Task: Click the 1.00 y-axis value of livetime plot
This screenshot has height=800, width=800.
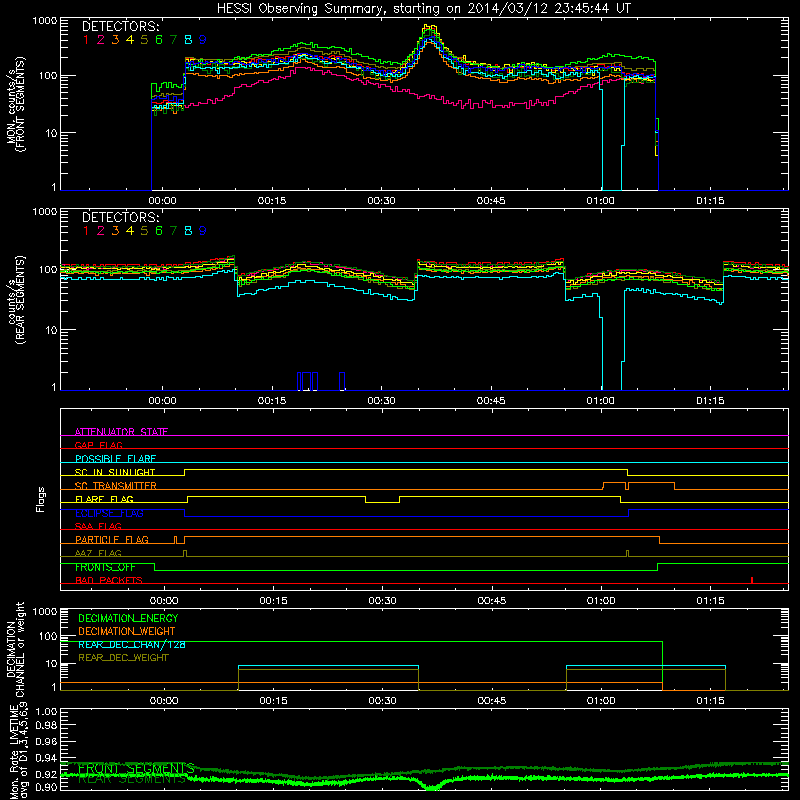Action: [46, 711]
